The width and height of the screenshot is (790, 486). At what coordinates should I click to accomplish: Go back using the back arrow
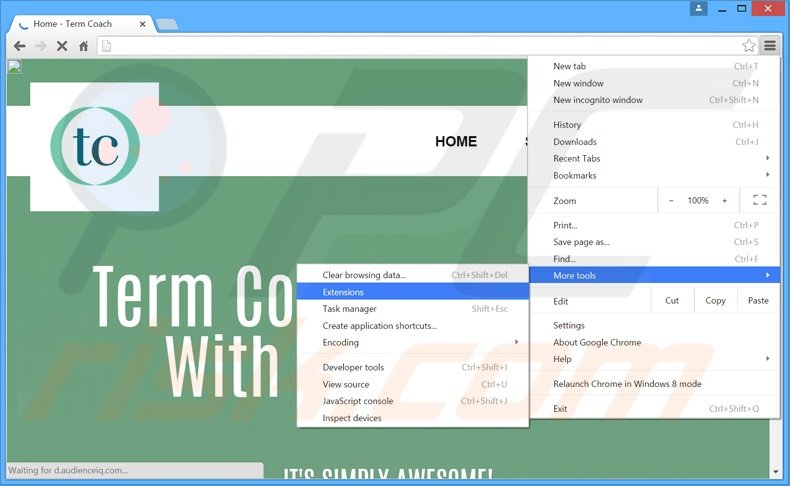[x=20, y=46]
